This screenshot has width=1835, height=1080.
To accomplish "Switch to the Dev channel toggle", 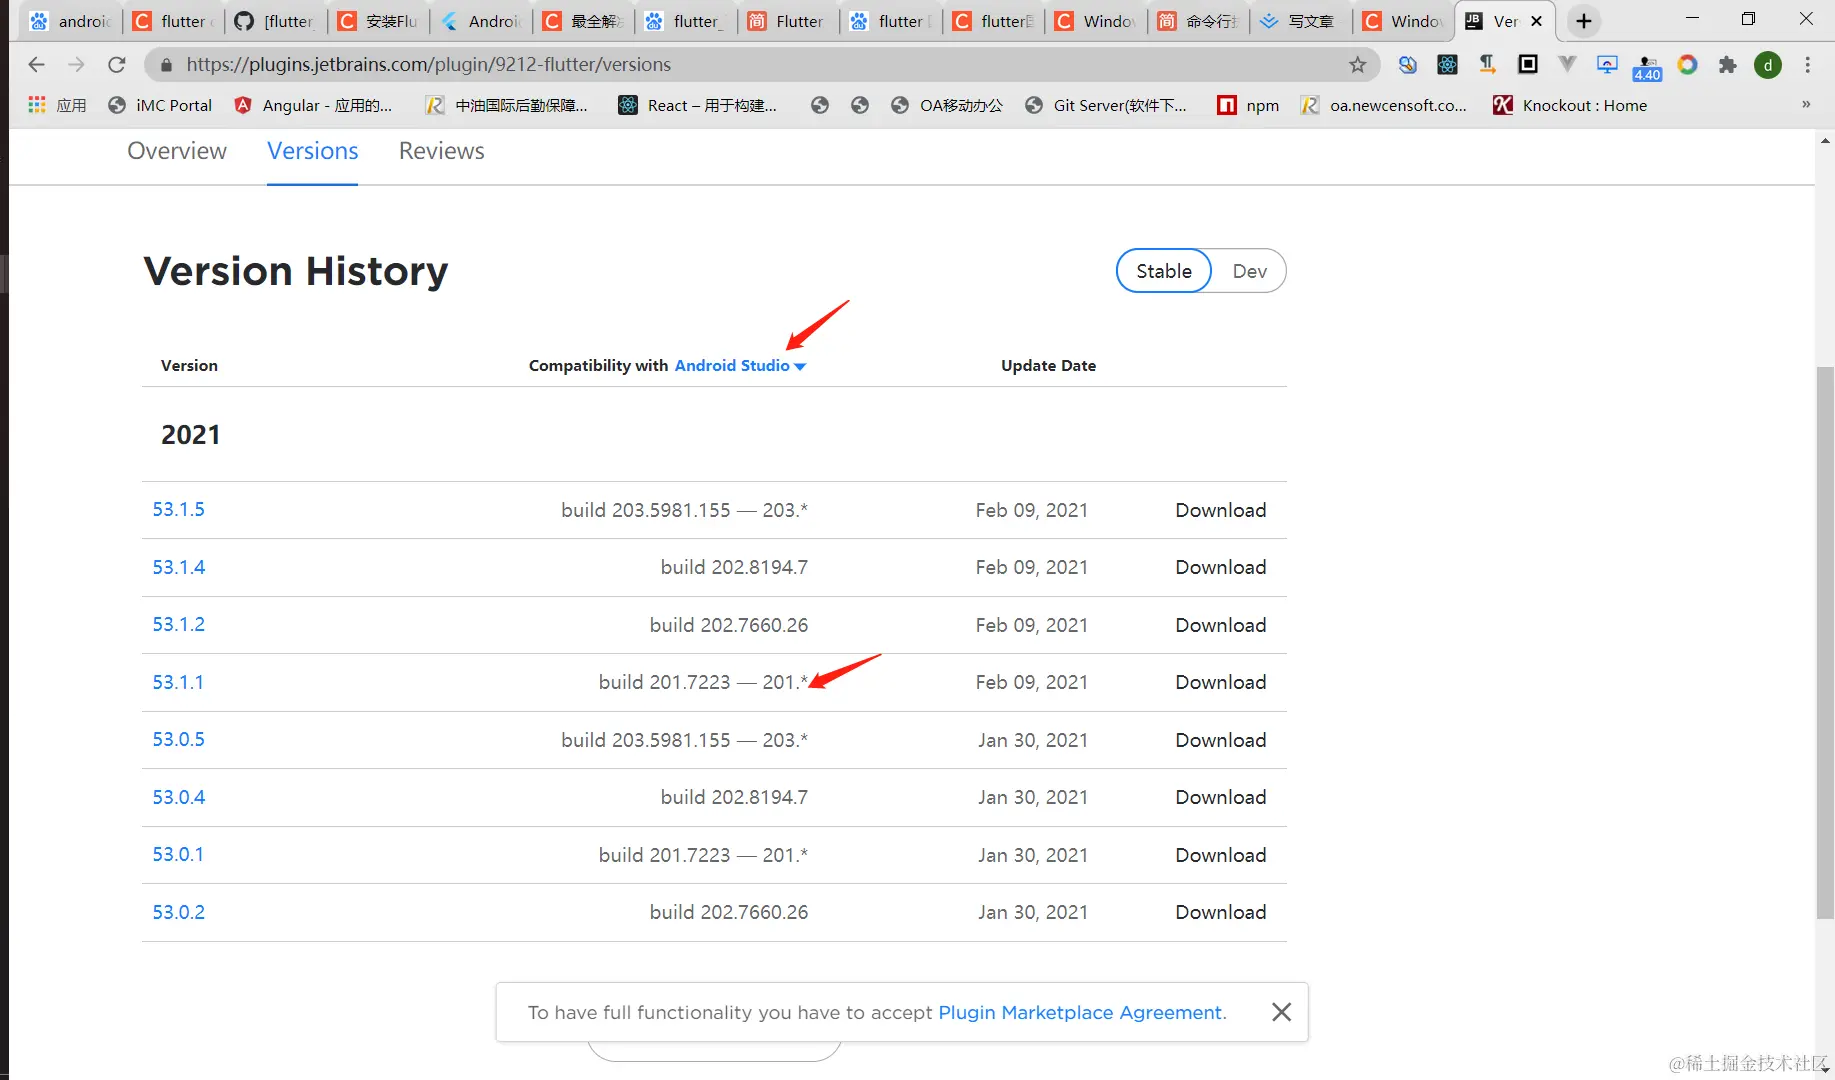I will click(x=1249, y=271).
